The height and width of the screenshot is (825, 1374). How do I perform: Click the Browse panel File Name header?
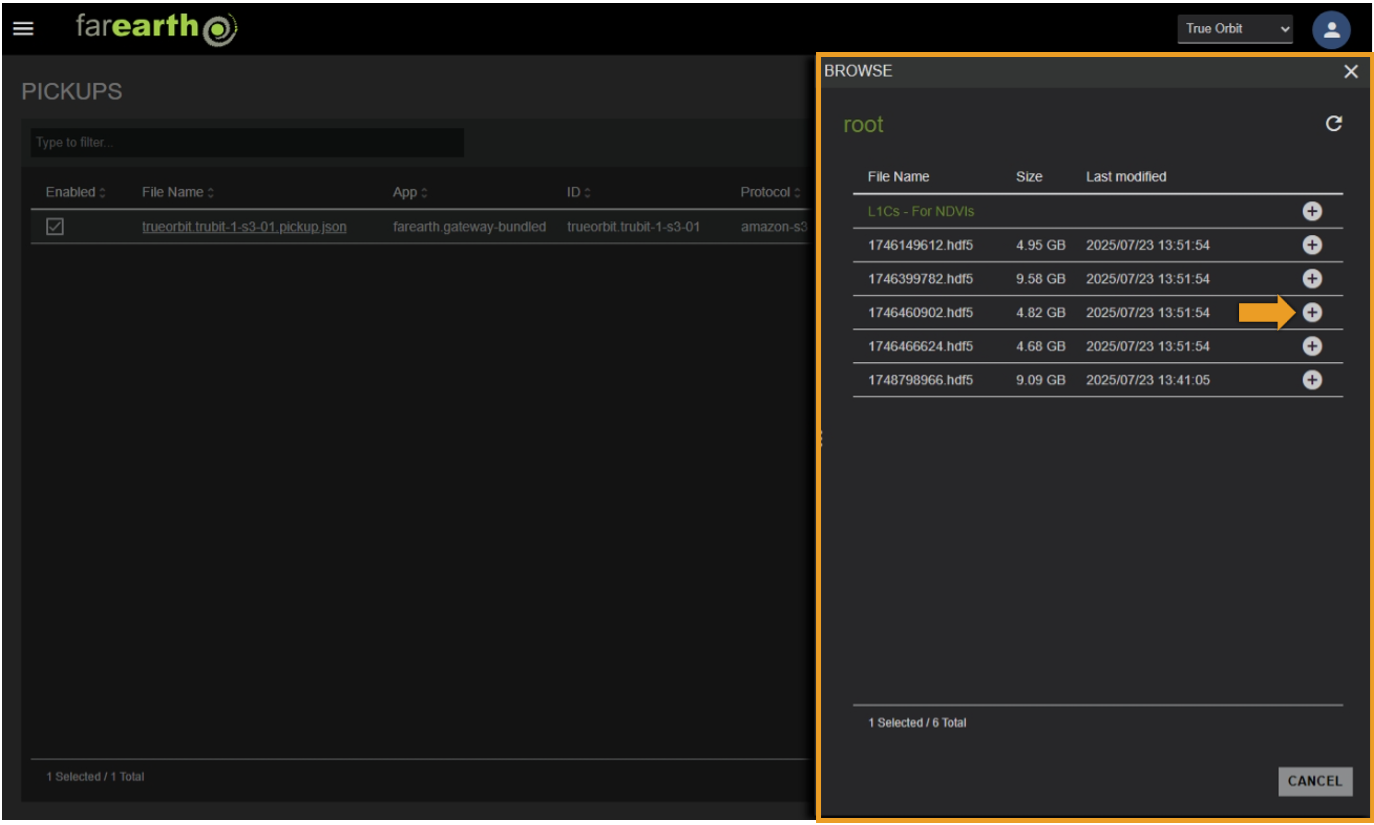[898, 176]
